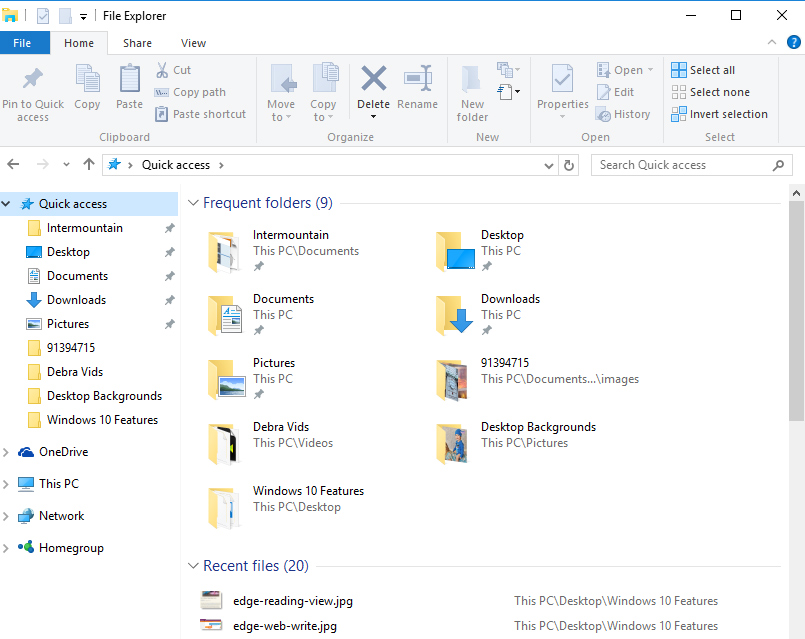Collapse the Recent files group
This screenshot has height=639, width=805.
point(194,566)
